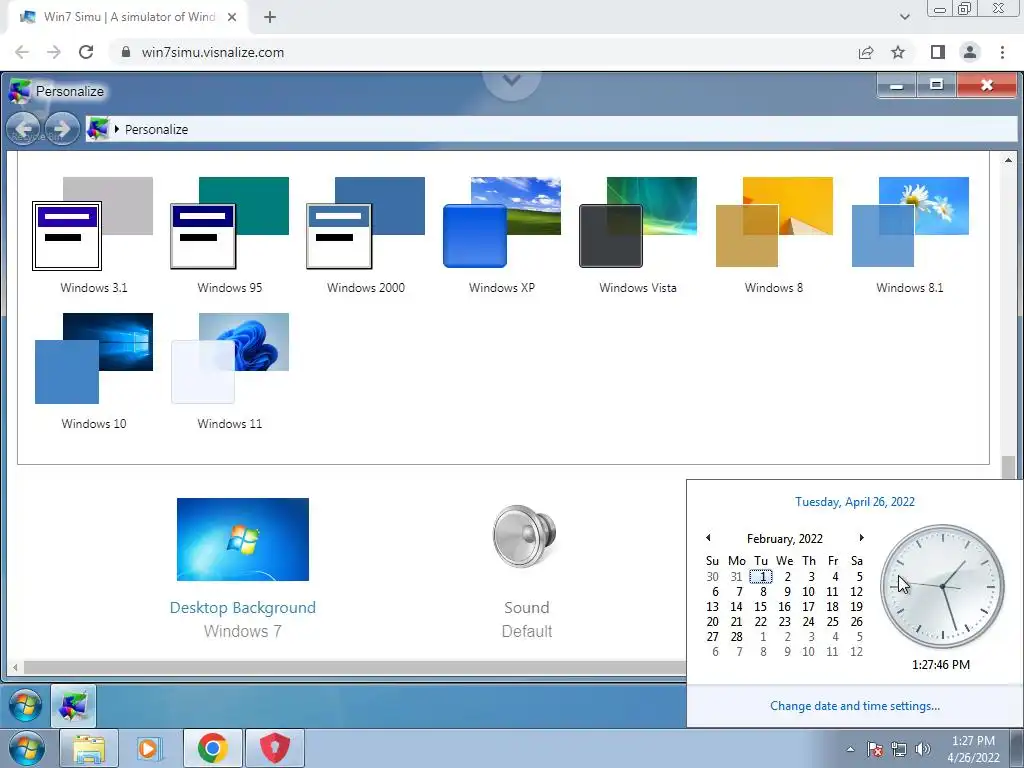The width and height of the screenshot is (1024, 768).
Task: Click the Forward arrow in Personalize window
Action: click(x=62, y=129)
